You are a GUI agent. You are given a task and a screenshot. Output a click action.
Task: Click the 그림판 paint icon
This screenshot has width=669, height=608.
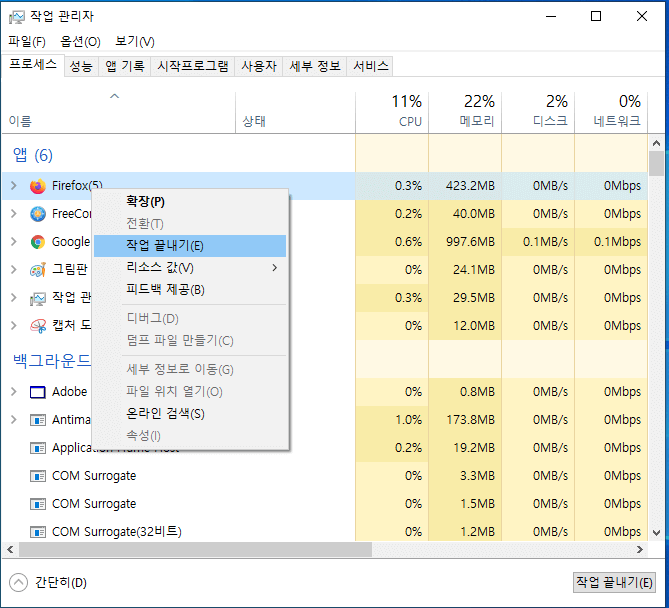(x=38, y=270)
